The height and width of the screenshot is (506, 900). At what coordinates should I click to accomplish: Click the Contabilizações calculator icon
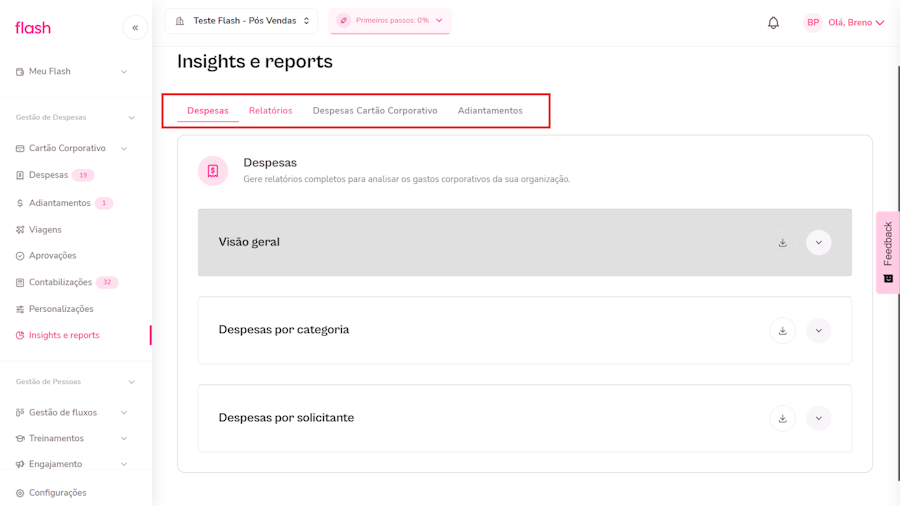[x=20, y=282]
